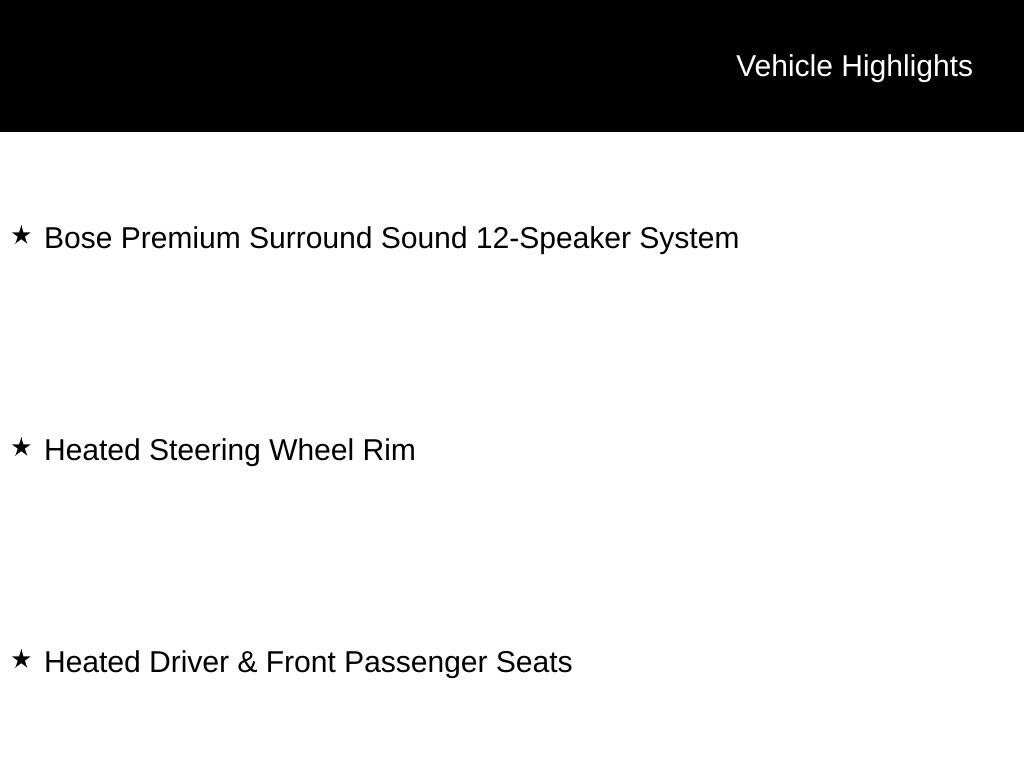Select the word "Steering" in the second highlight
Screen dimensions: 1024x768
click(204, 451)
